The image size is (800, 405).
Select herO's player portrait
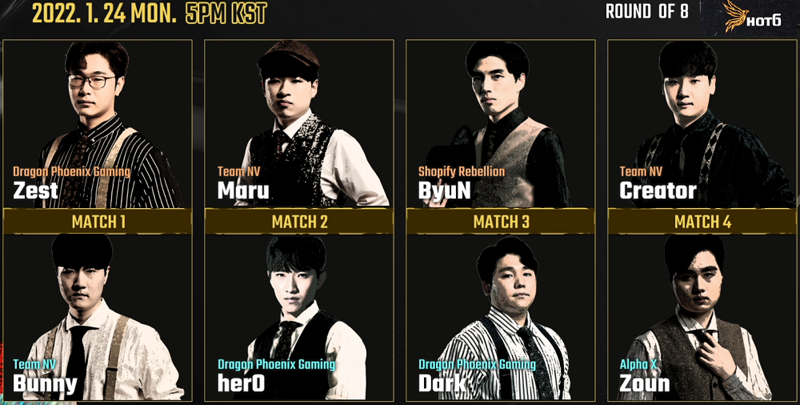299,317
